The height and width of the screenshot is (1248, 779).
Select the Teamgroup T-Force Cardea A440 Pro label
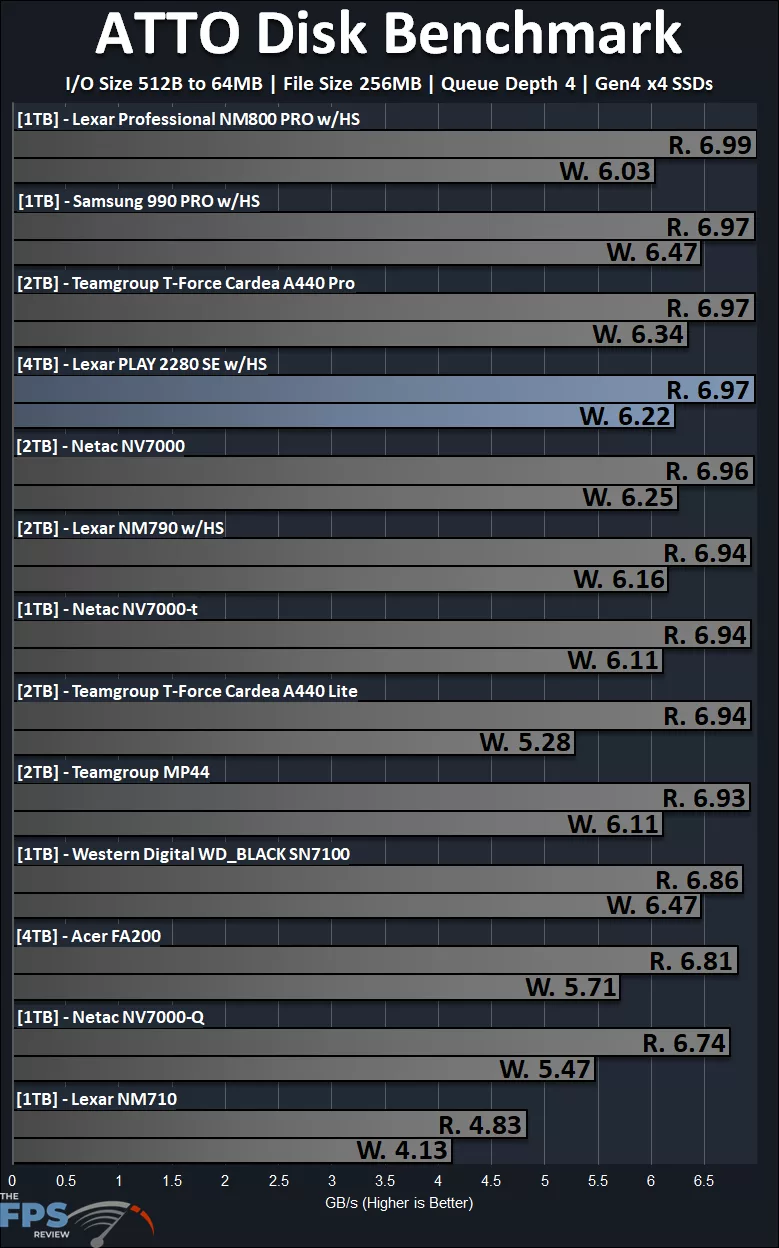click(186, 283)
